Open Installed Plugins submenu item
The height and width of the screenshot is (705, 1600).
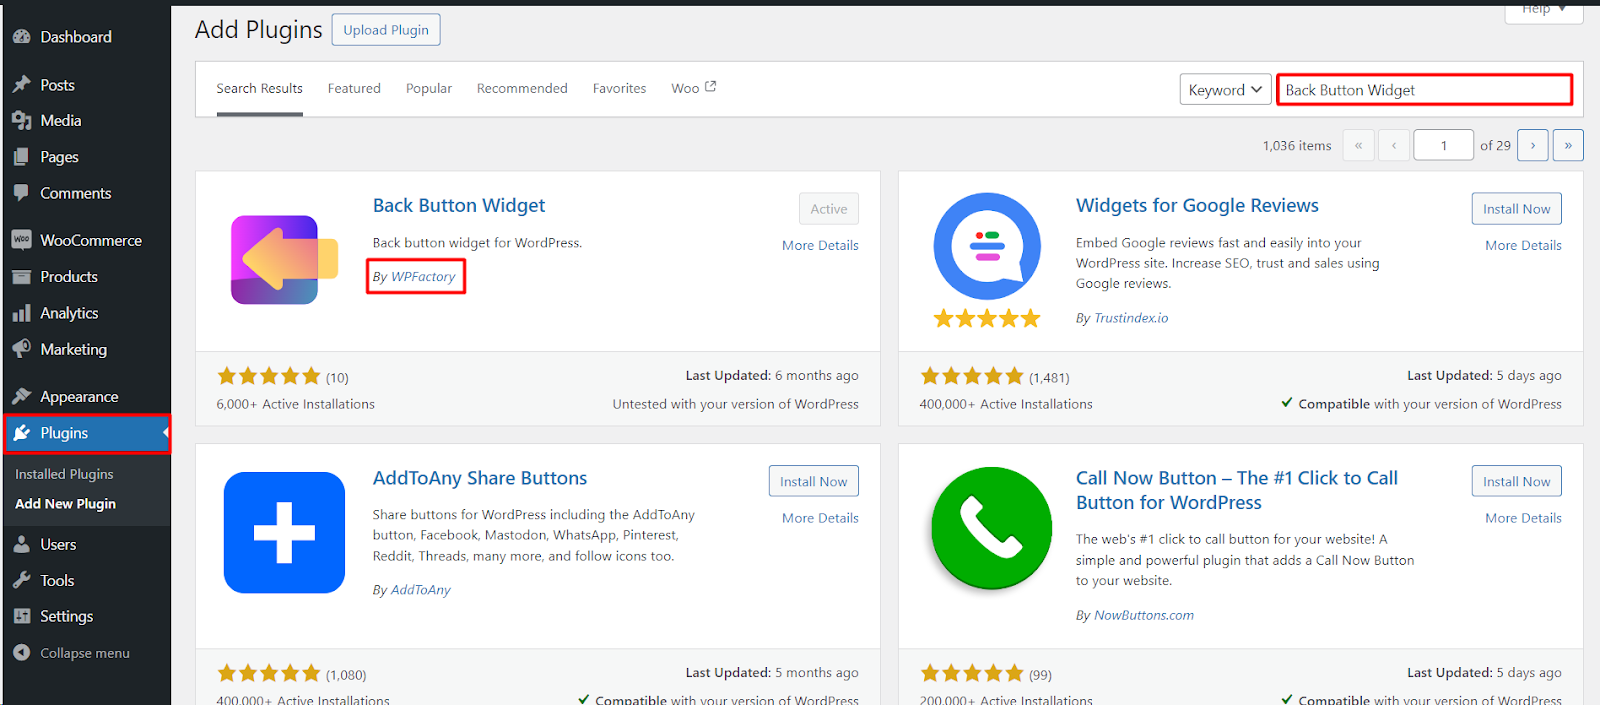pos(64,474)
